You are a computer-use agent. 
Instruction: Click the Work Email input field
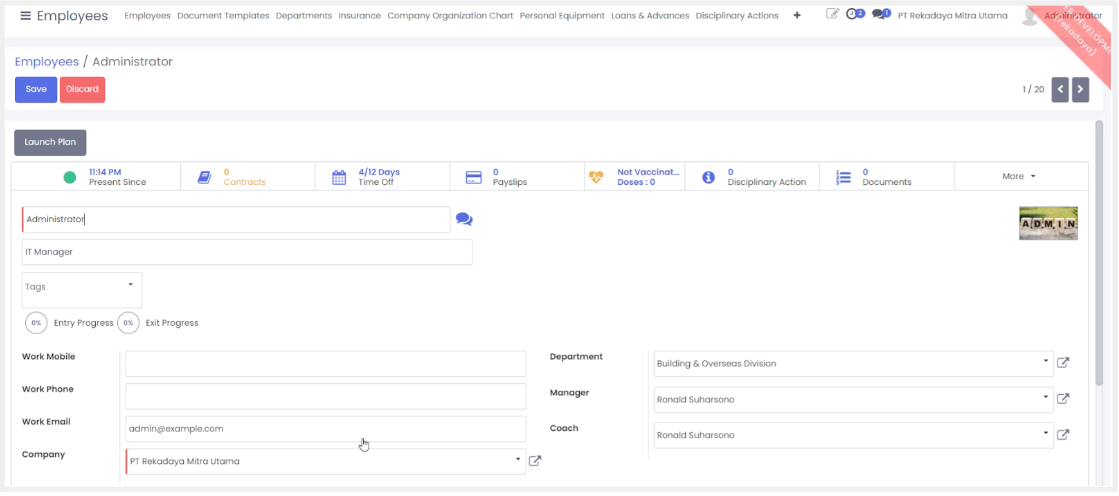(325, 428)
